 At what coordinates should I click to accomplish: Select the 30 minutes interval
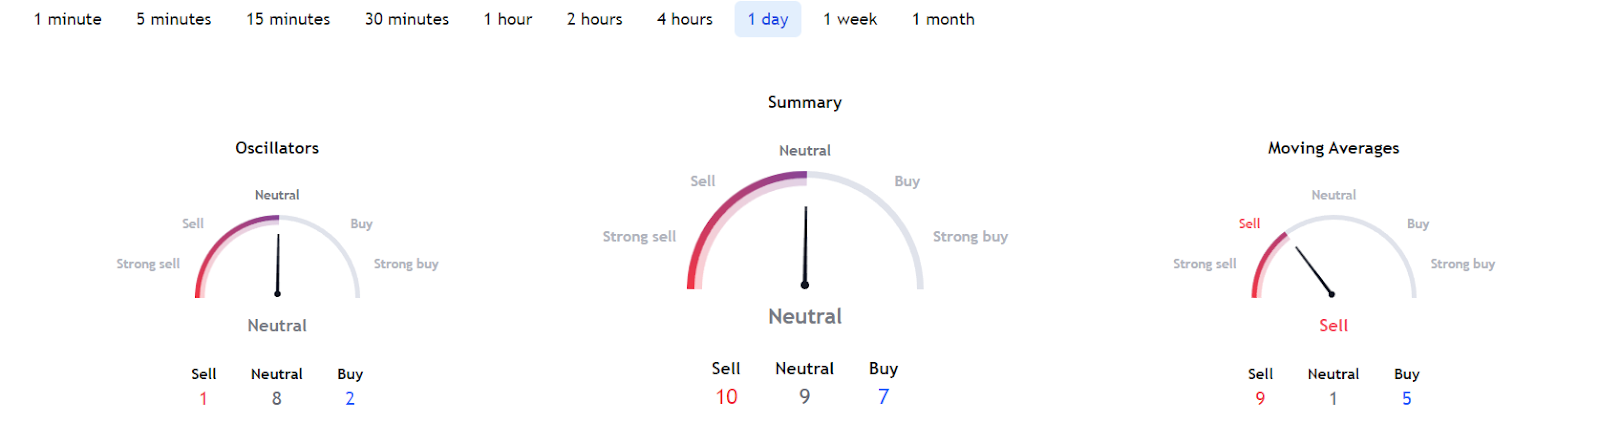coord(407,19)
